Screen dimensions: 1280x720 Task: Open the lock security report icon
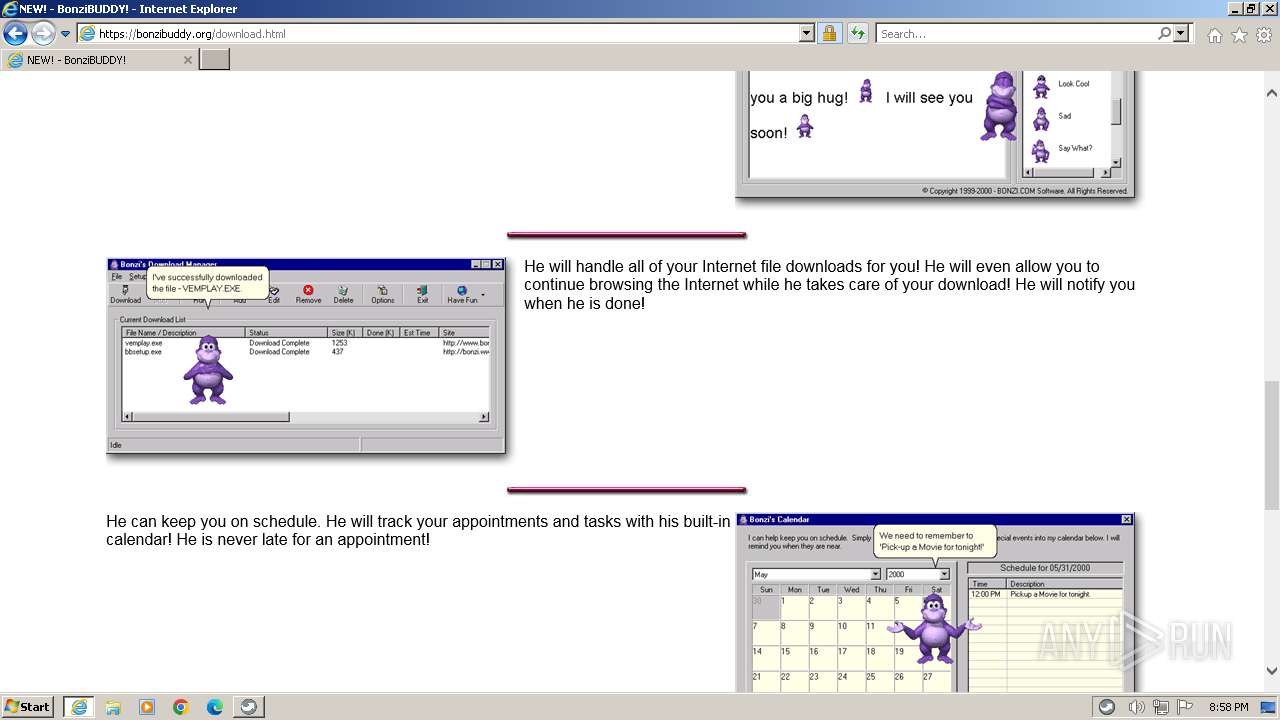coord(829,33)
